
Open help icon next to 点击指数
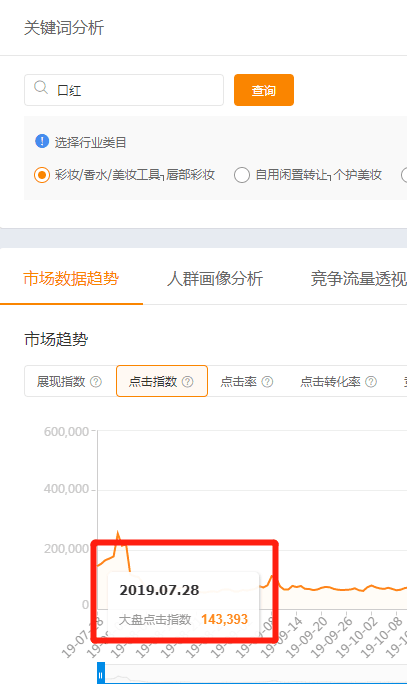[188, 382]
